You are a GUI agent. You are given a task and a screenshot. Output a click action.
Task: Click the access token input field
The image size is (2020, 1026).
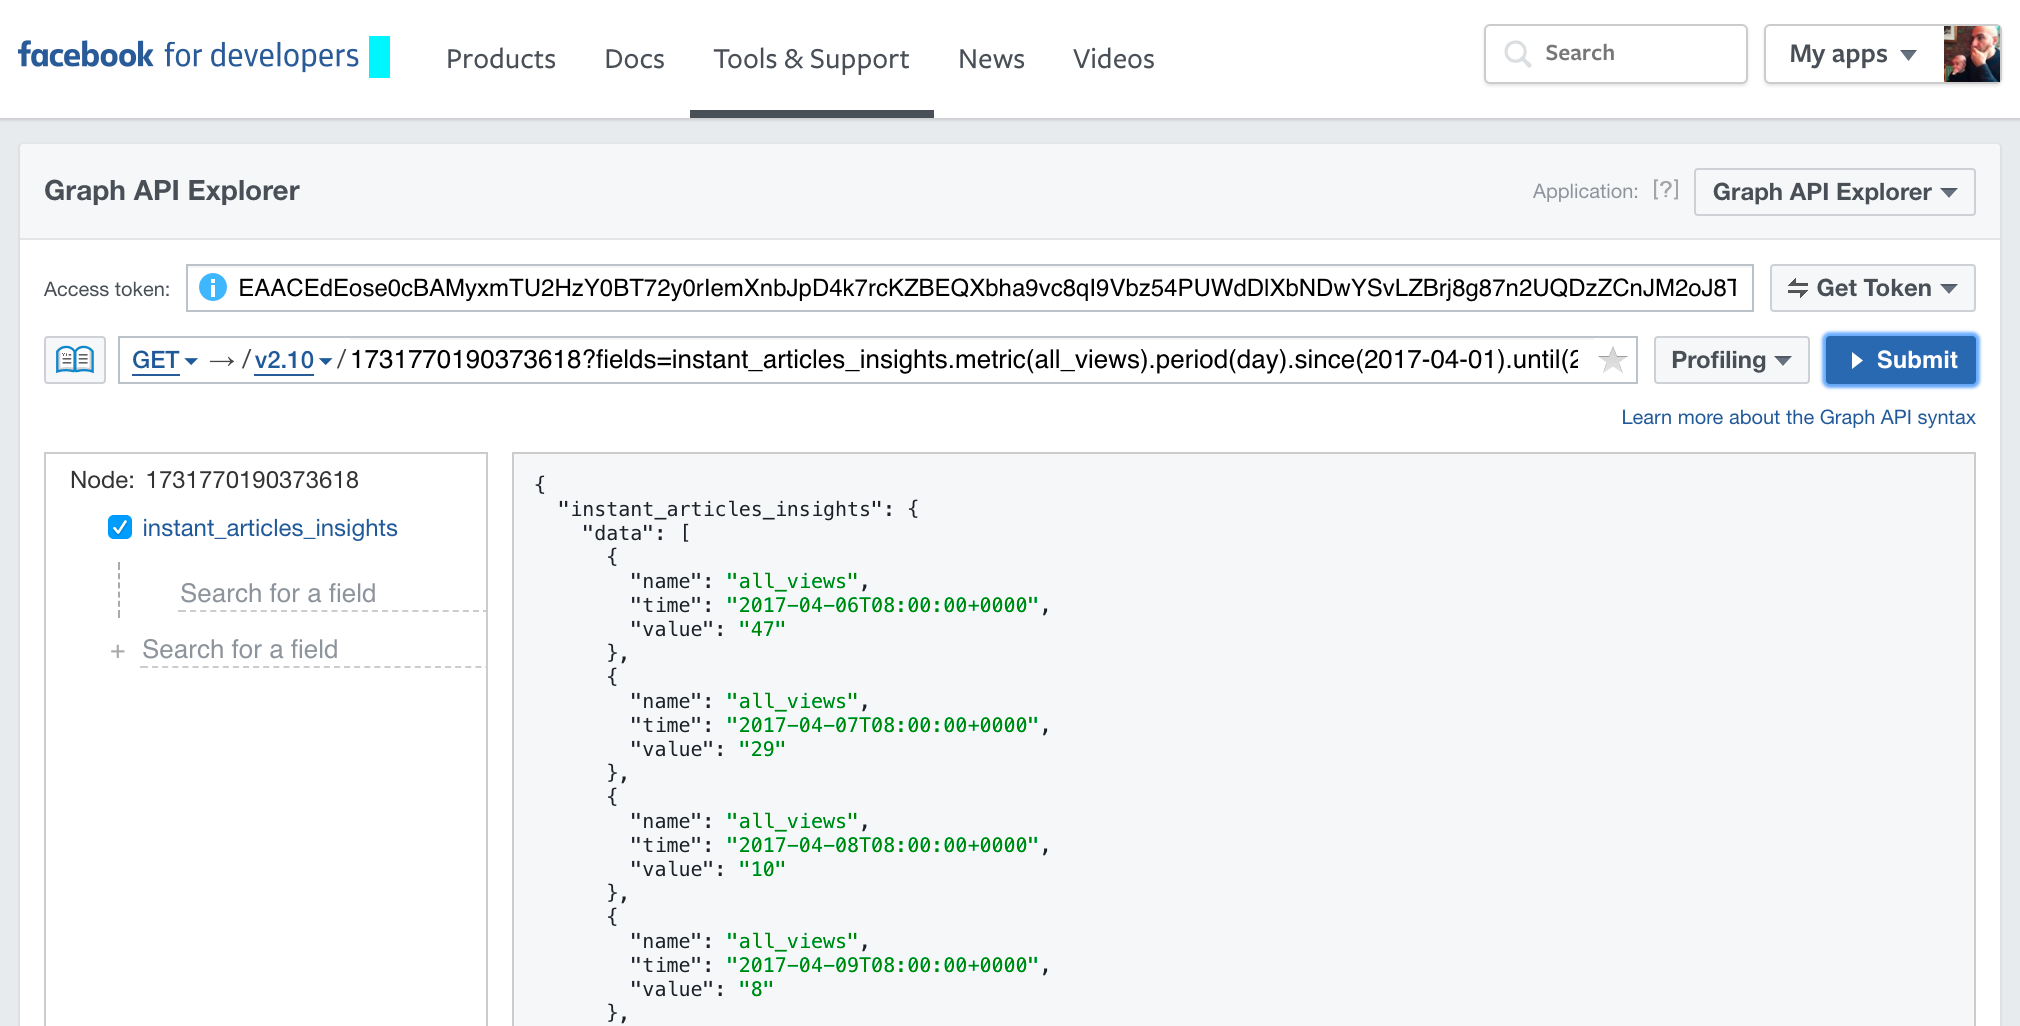click(x=969, y=288)
